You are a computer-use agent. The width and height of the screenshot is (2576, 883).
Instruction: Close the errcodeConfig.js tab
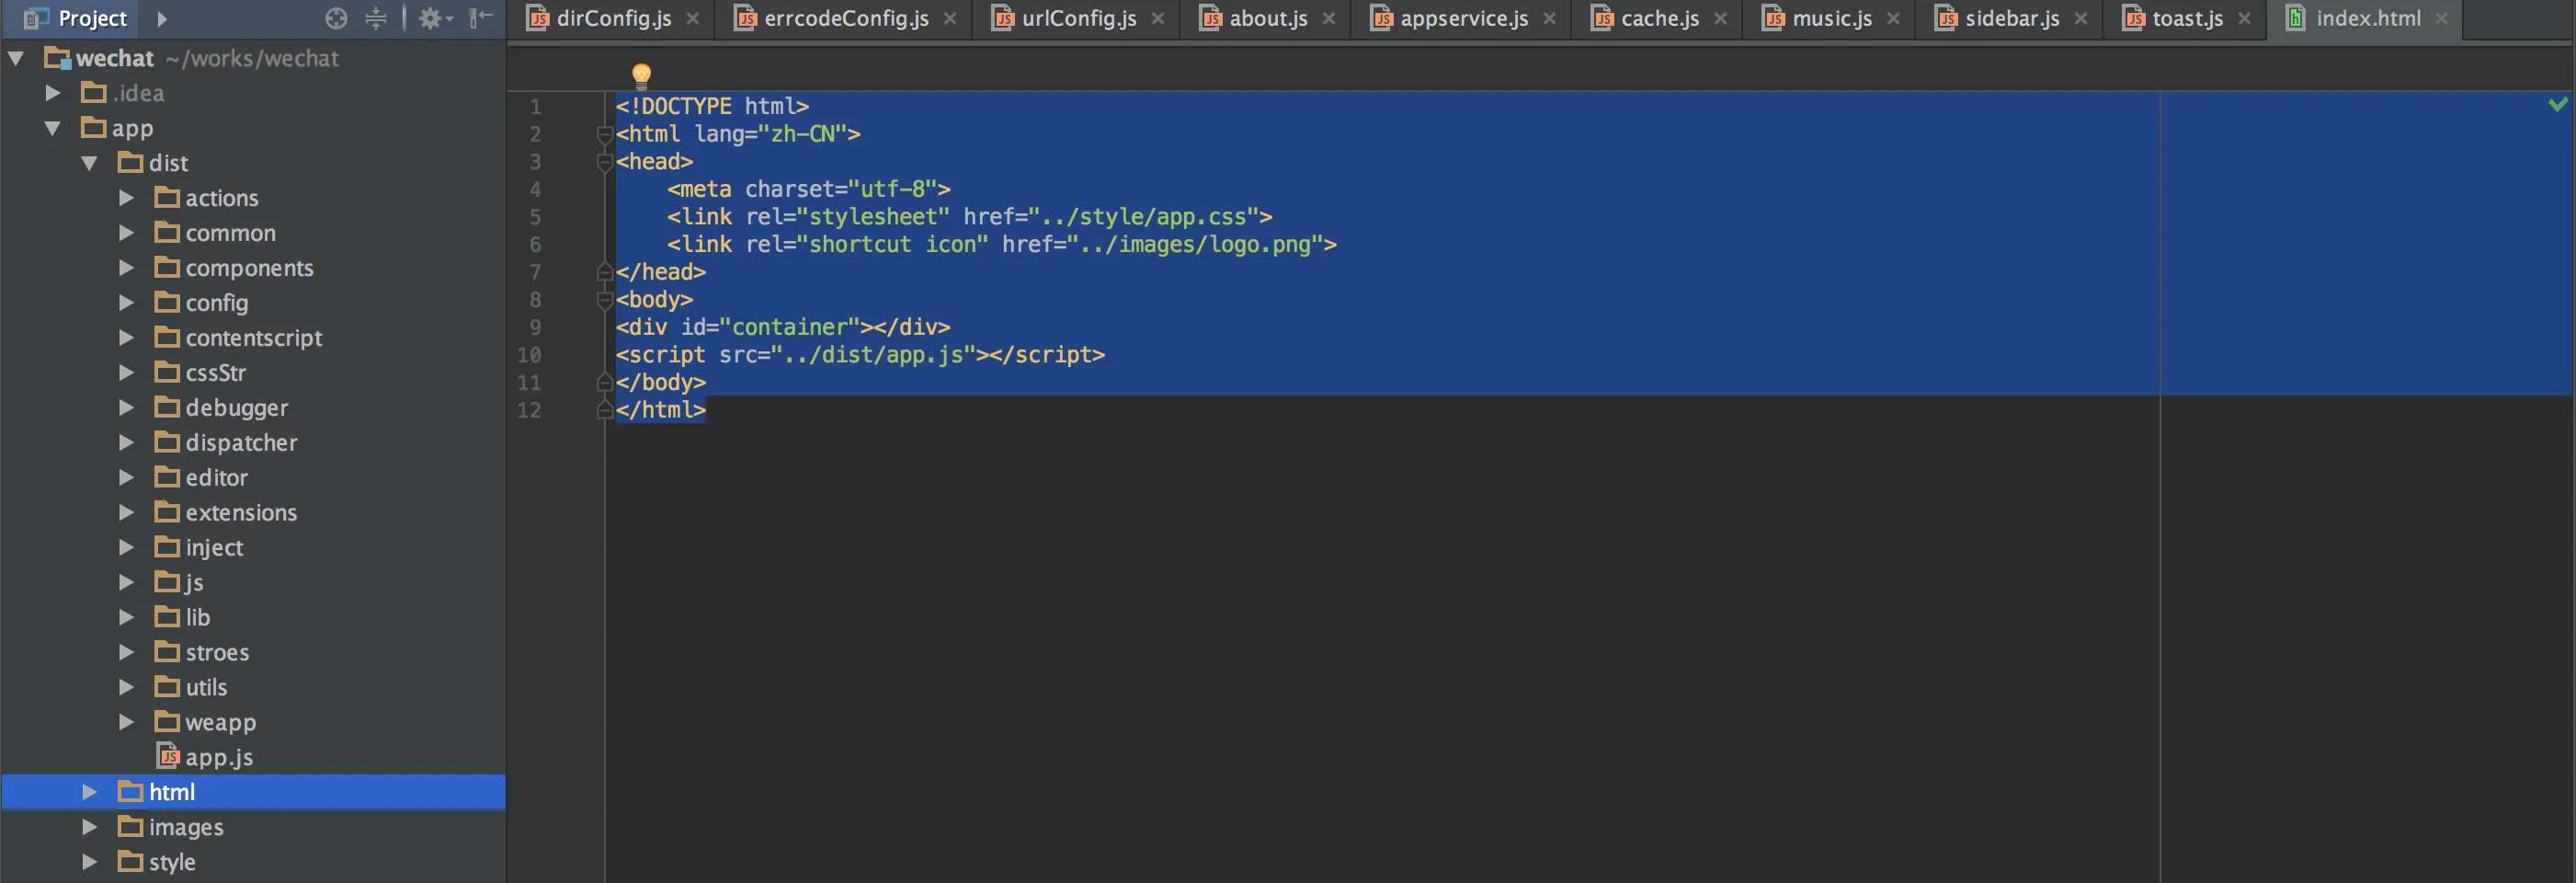(950, 18)
